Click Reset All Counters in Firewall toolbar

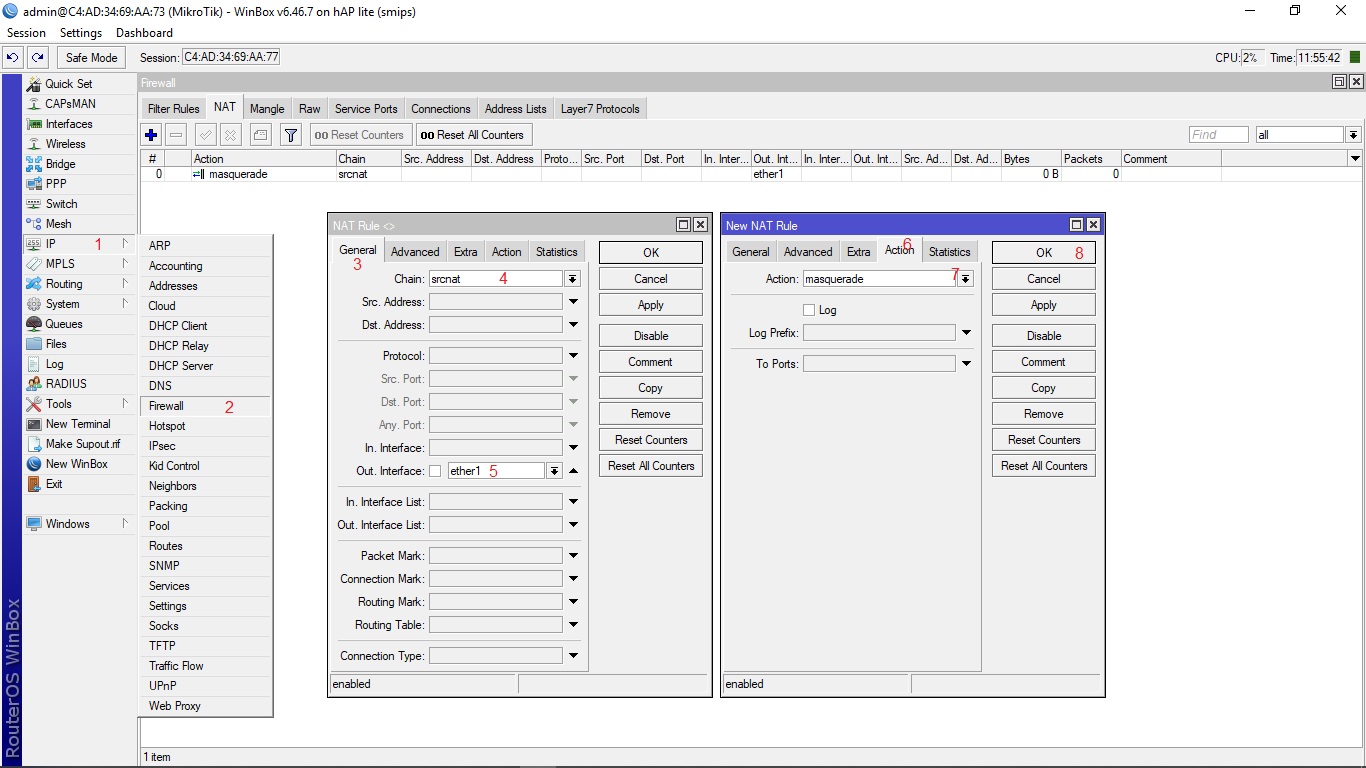[x=472, y=135]
